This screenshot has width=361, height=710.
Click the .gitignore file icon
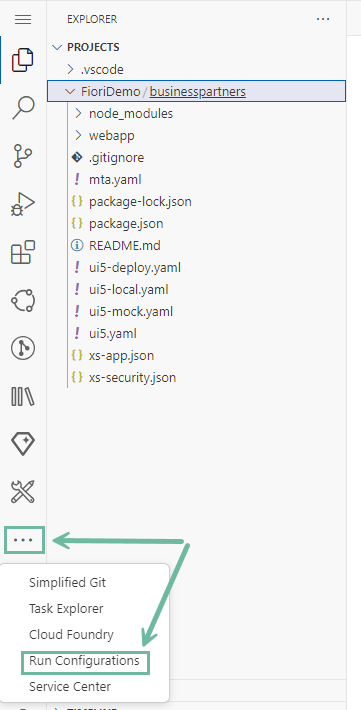[x=77, y=158]
